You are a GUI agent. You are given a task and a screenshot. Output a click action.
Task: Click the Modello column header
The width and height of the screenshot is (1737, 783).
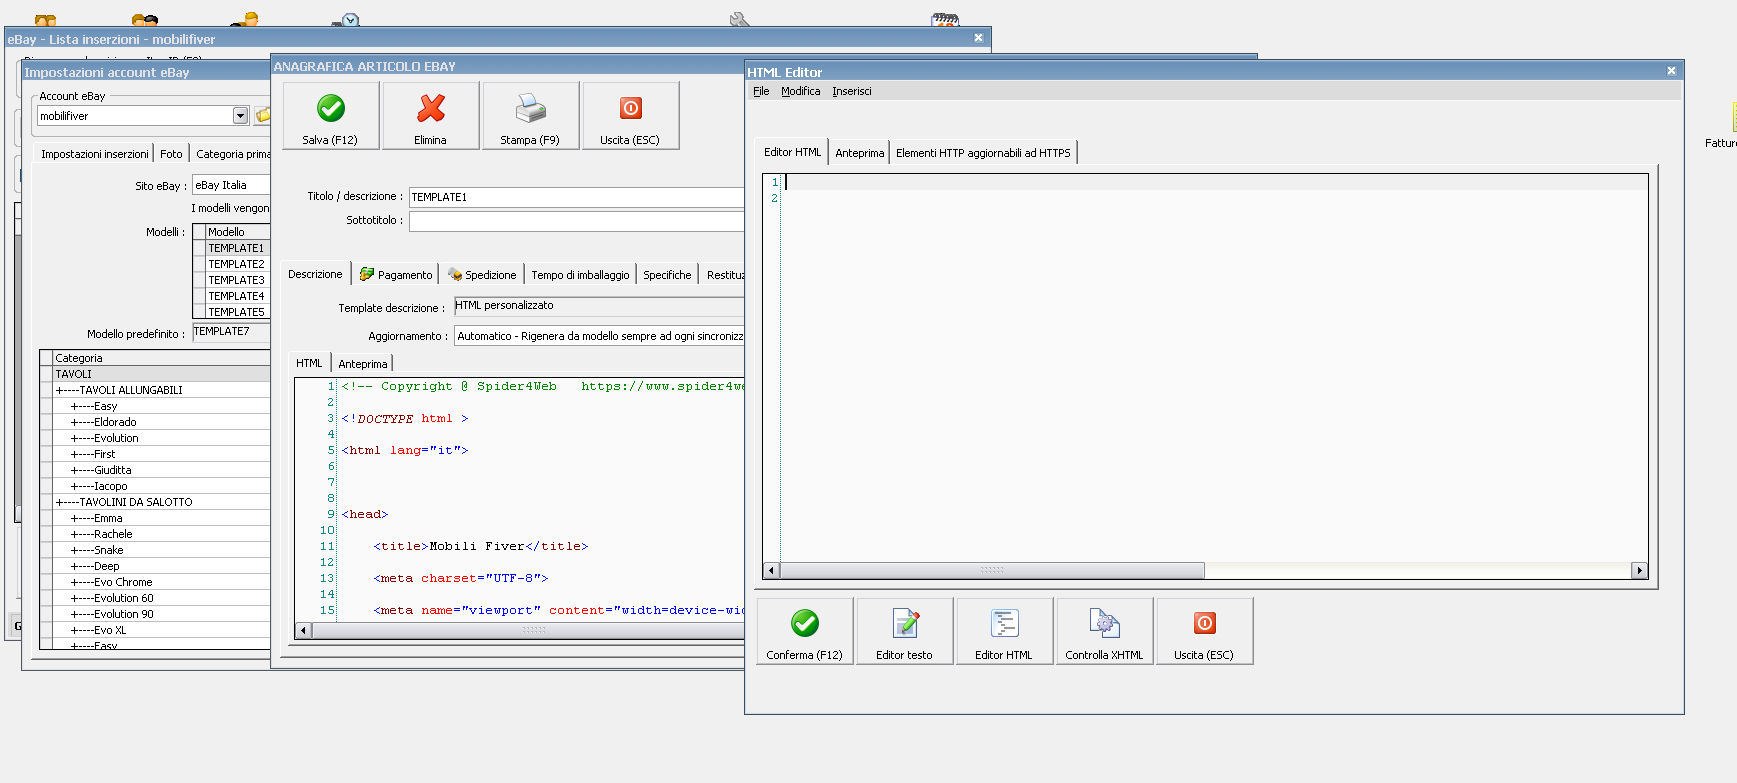(238, 232)
